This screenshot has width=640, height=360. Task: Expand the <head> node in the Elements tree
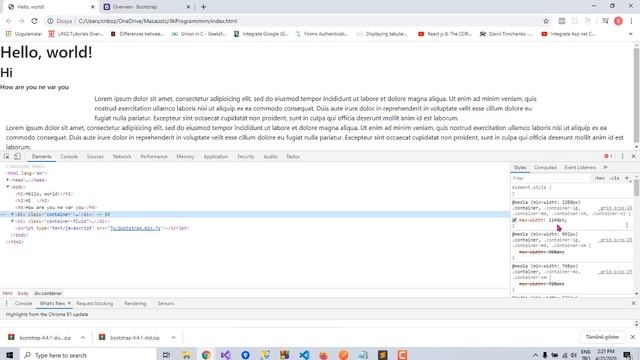pos(7,180)
